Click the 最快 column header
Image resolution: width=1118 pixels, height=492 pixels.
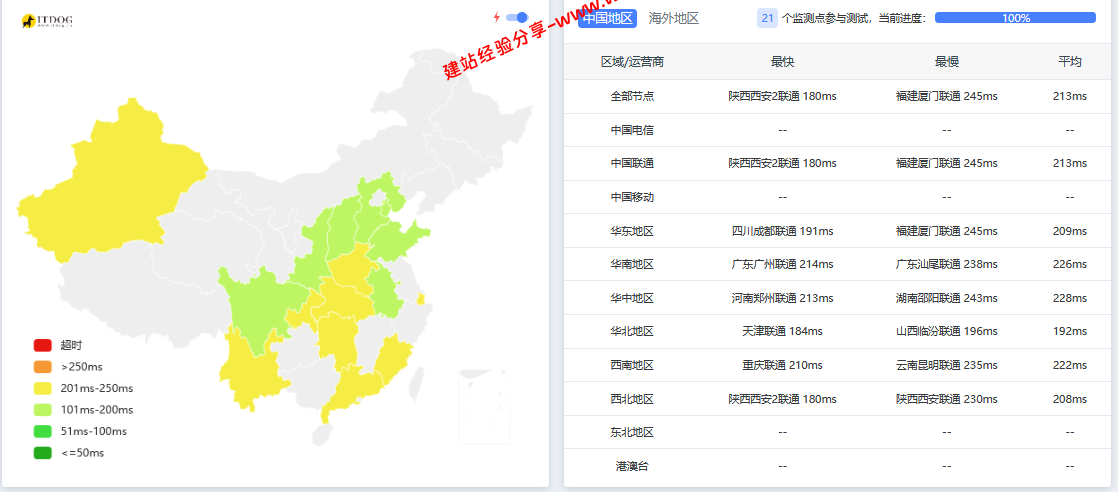pyautogui.click(x=782, y=62)
